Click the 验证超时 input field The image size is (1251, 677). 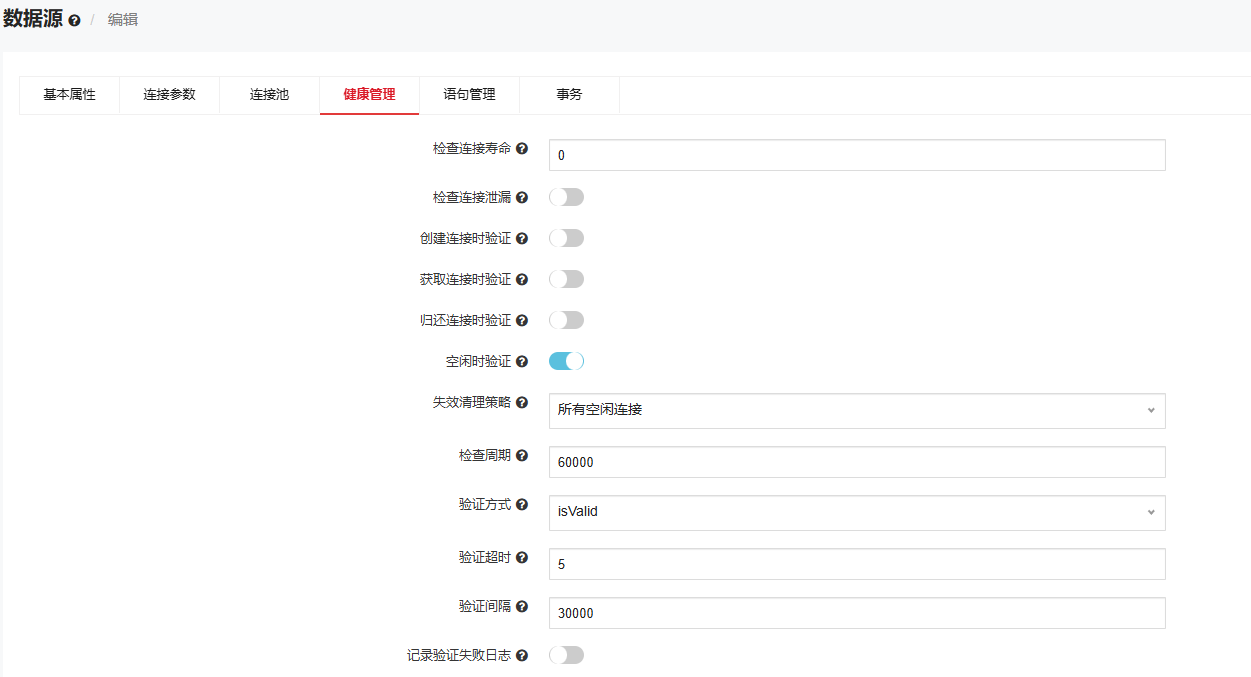857,564
